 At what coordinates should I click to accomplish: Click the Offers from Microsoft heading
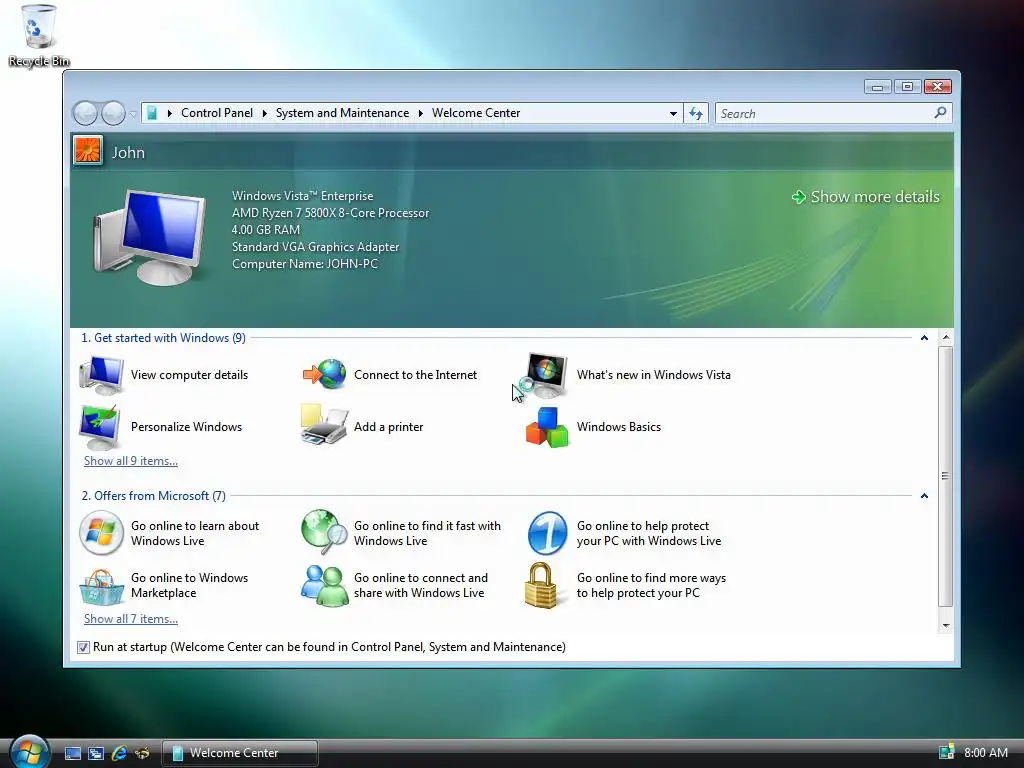(x=153, y=496)
